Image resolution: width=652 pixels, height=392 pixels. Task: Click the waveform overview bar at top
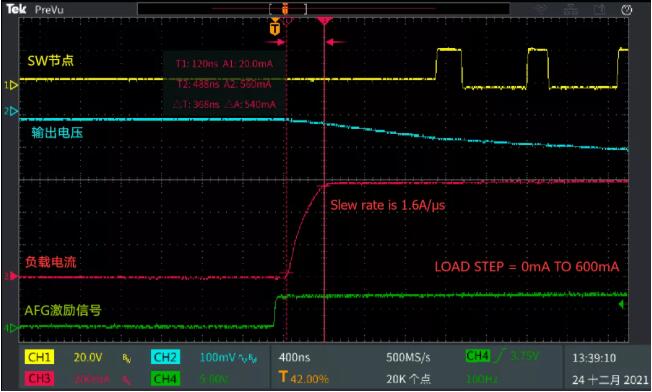323,9
